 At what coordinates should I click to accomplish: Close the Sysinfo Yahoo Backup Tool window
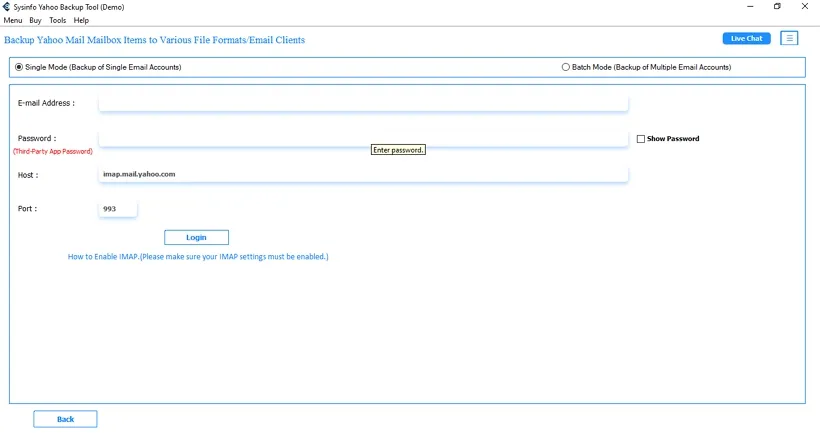click(x=804, y=6)
